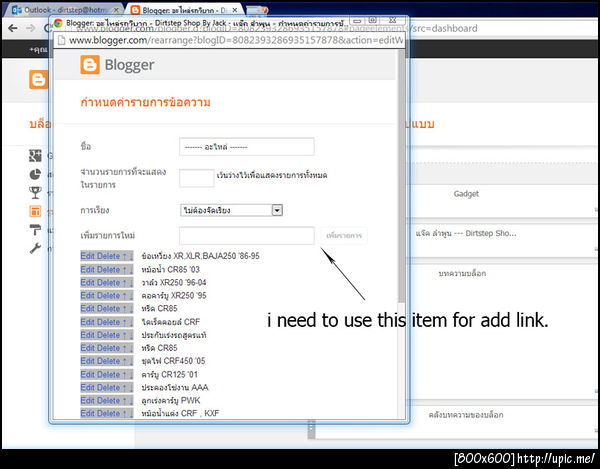
Task: Move the 'หม้อน้ำ CR85 '03' item up
Action: point(124,270)
